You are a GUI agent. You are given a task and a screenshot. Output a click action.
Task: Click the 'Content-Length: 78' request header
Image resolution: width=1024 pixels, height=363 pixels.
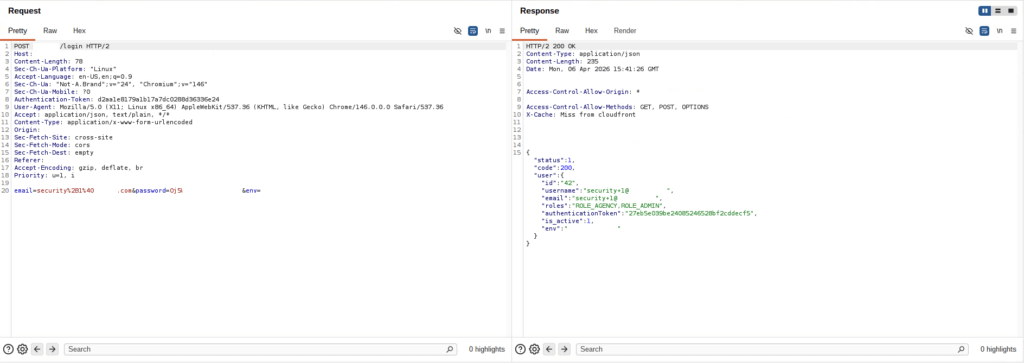click(48, 61)
